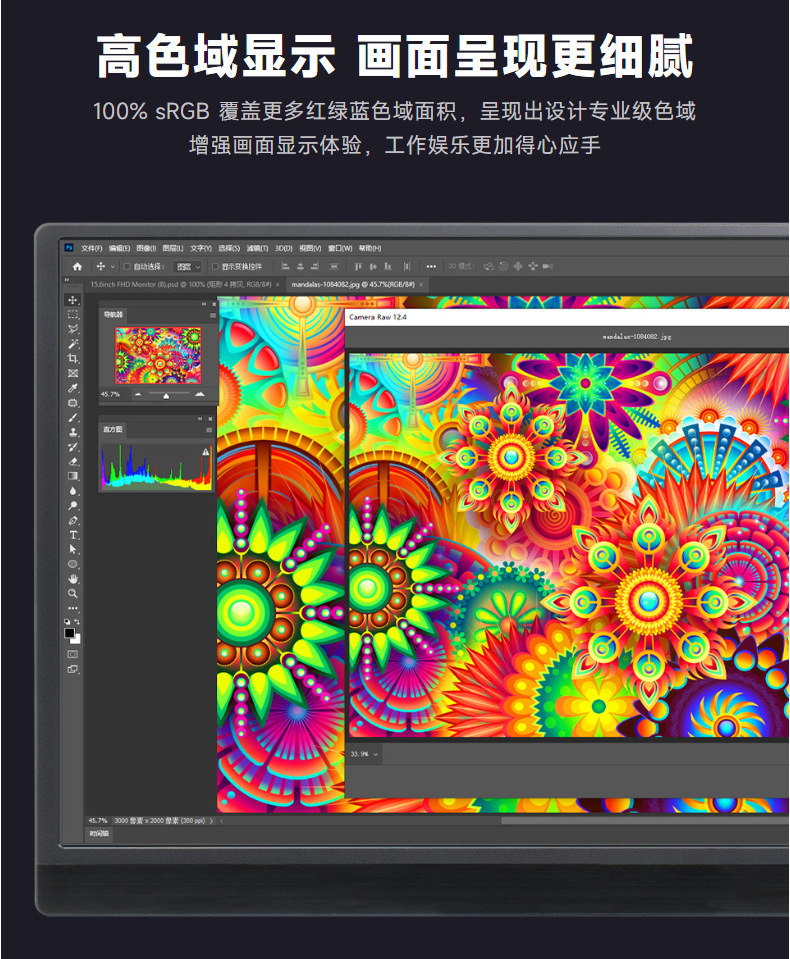The height and width of the screenshot is (959, 790).
Task: Reset default foreground and background colors
Action: pyautogui.click(x=67, y=621)
